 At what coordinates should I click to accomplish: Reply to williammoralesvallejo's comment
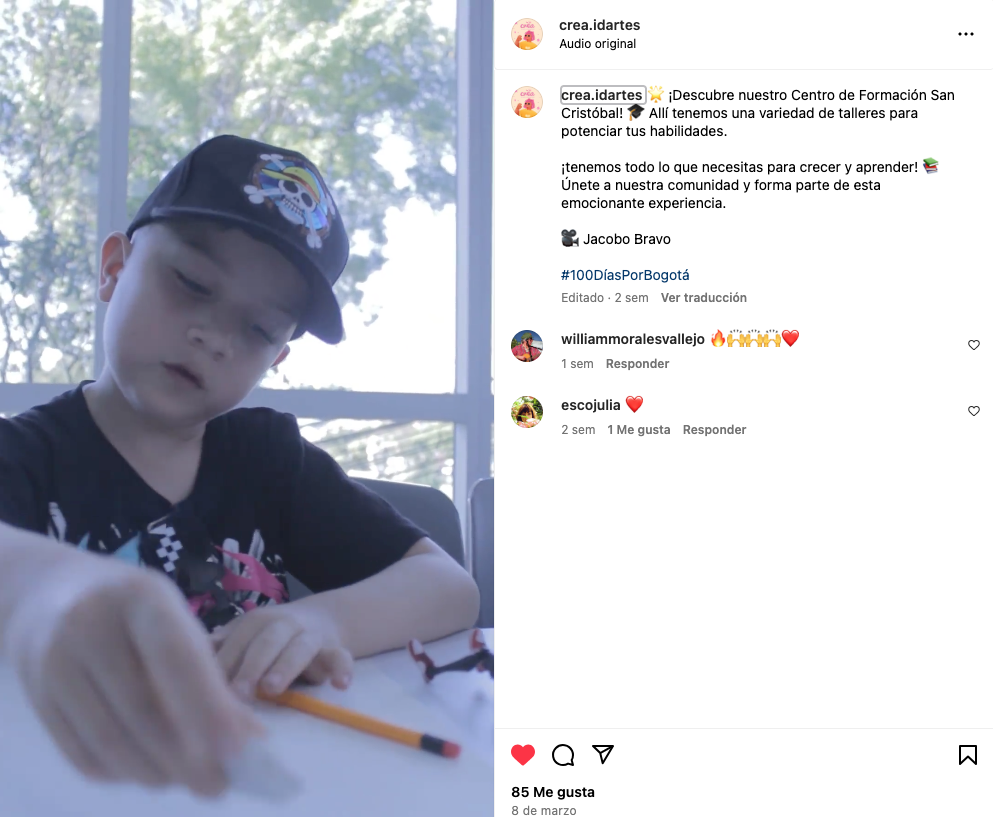(x=637, y=364)
